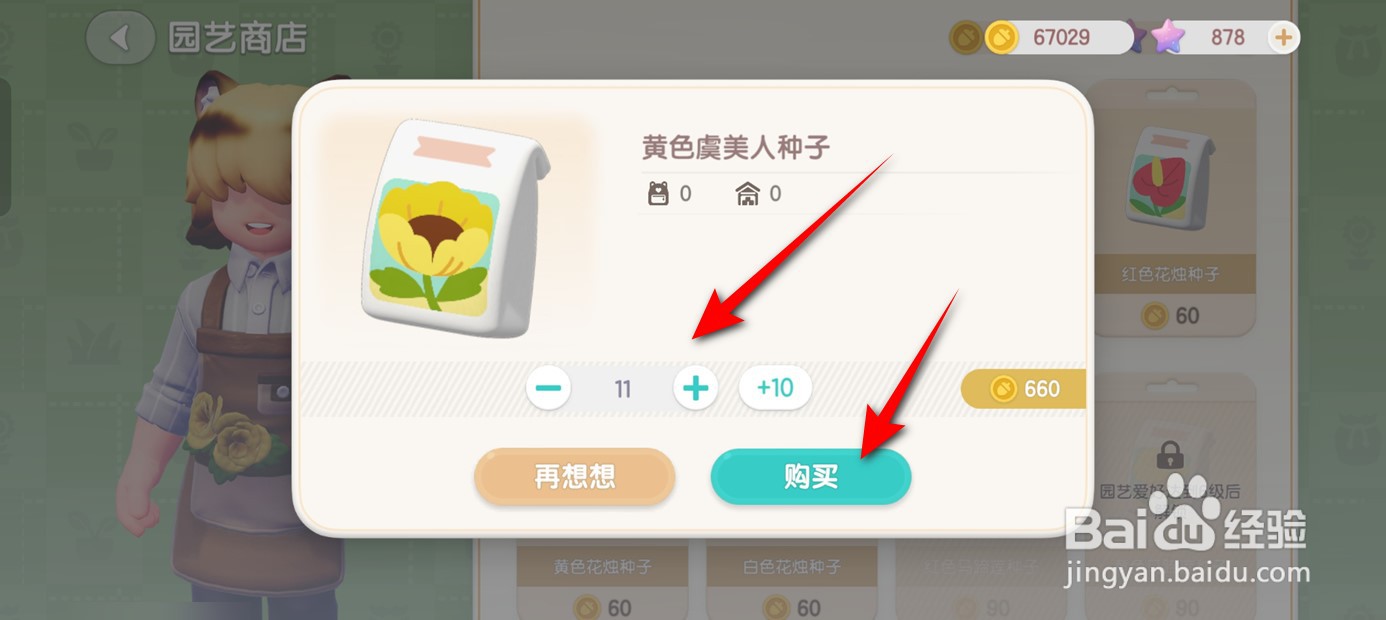The height and width of the screenshot is (620, 1386).
Task: Increase seed quantity with the plus button
Action: [696, 387]
